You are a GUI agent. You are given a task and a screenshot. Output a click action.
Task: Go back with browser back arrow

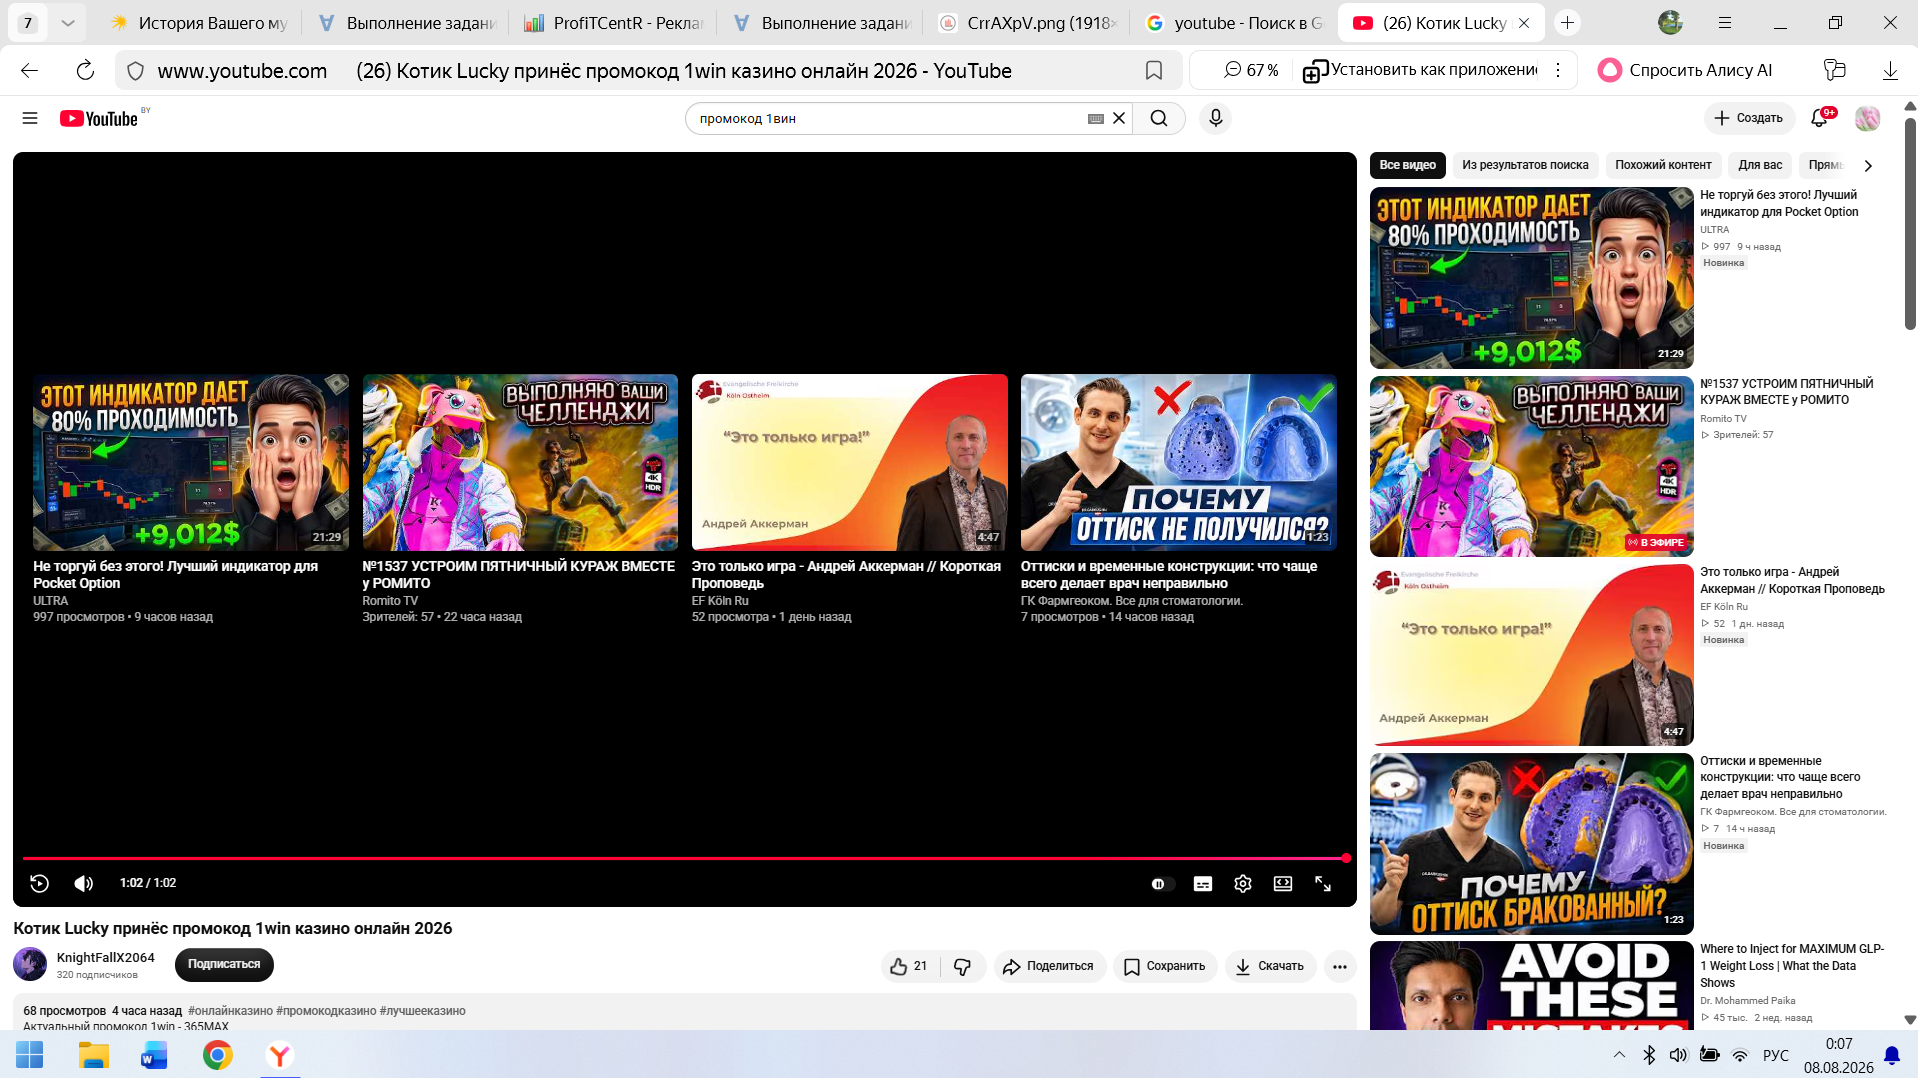(x=30, y=70)
